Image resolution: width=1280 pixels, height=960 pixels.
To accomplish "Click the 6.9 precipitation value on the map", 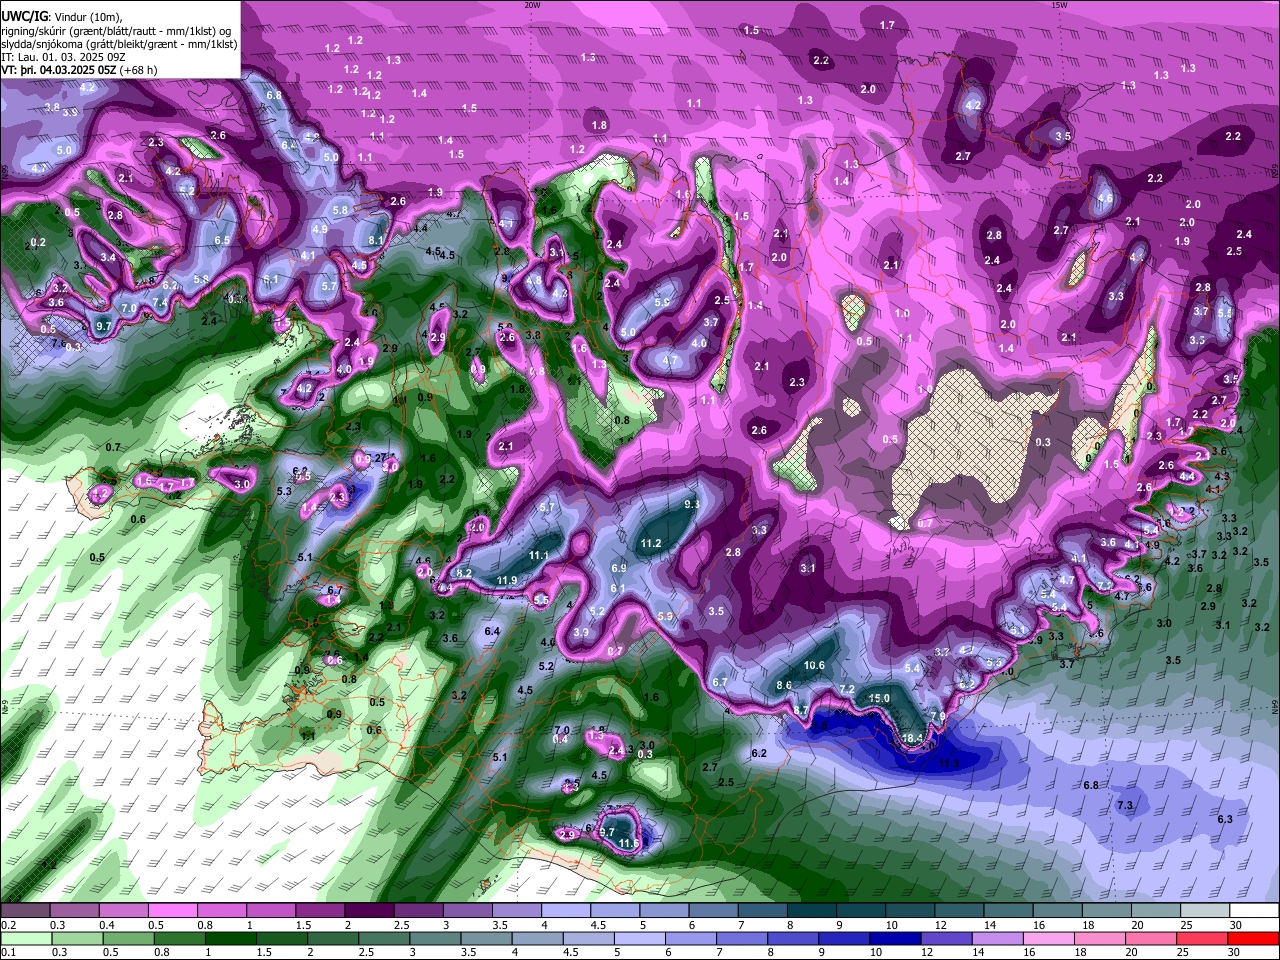I will pos(619,568).
